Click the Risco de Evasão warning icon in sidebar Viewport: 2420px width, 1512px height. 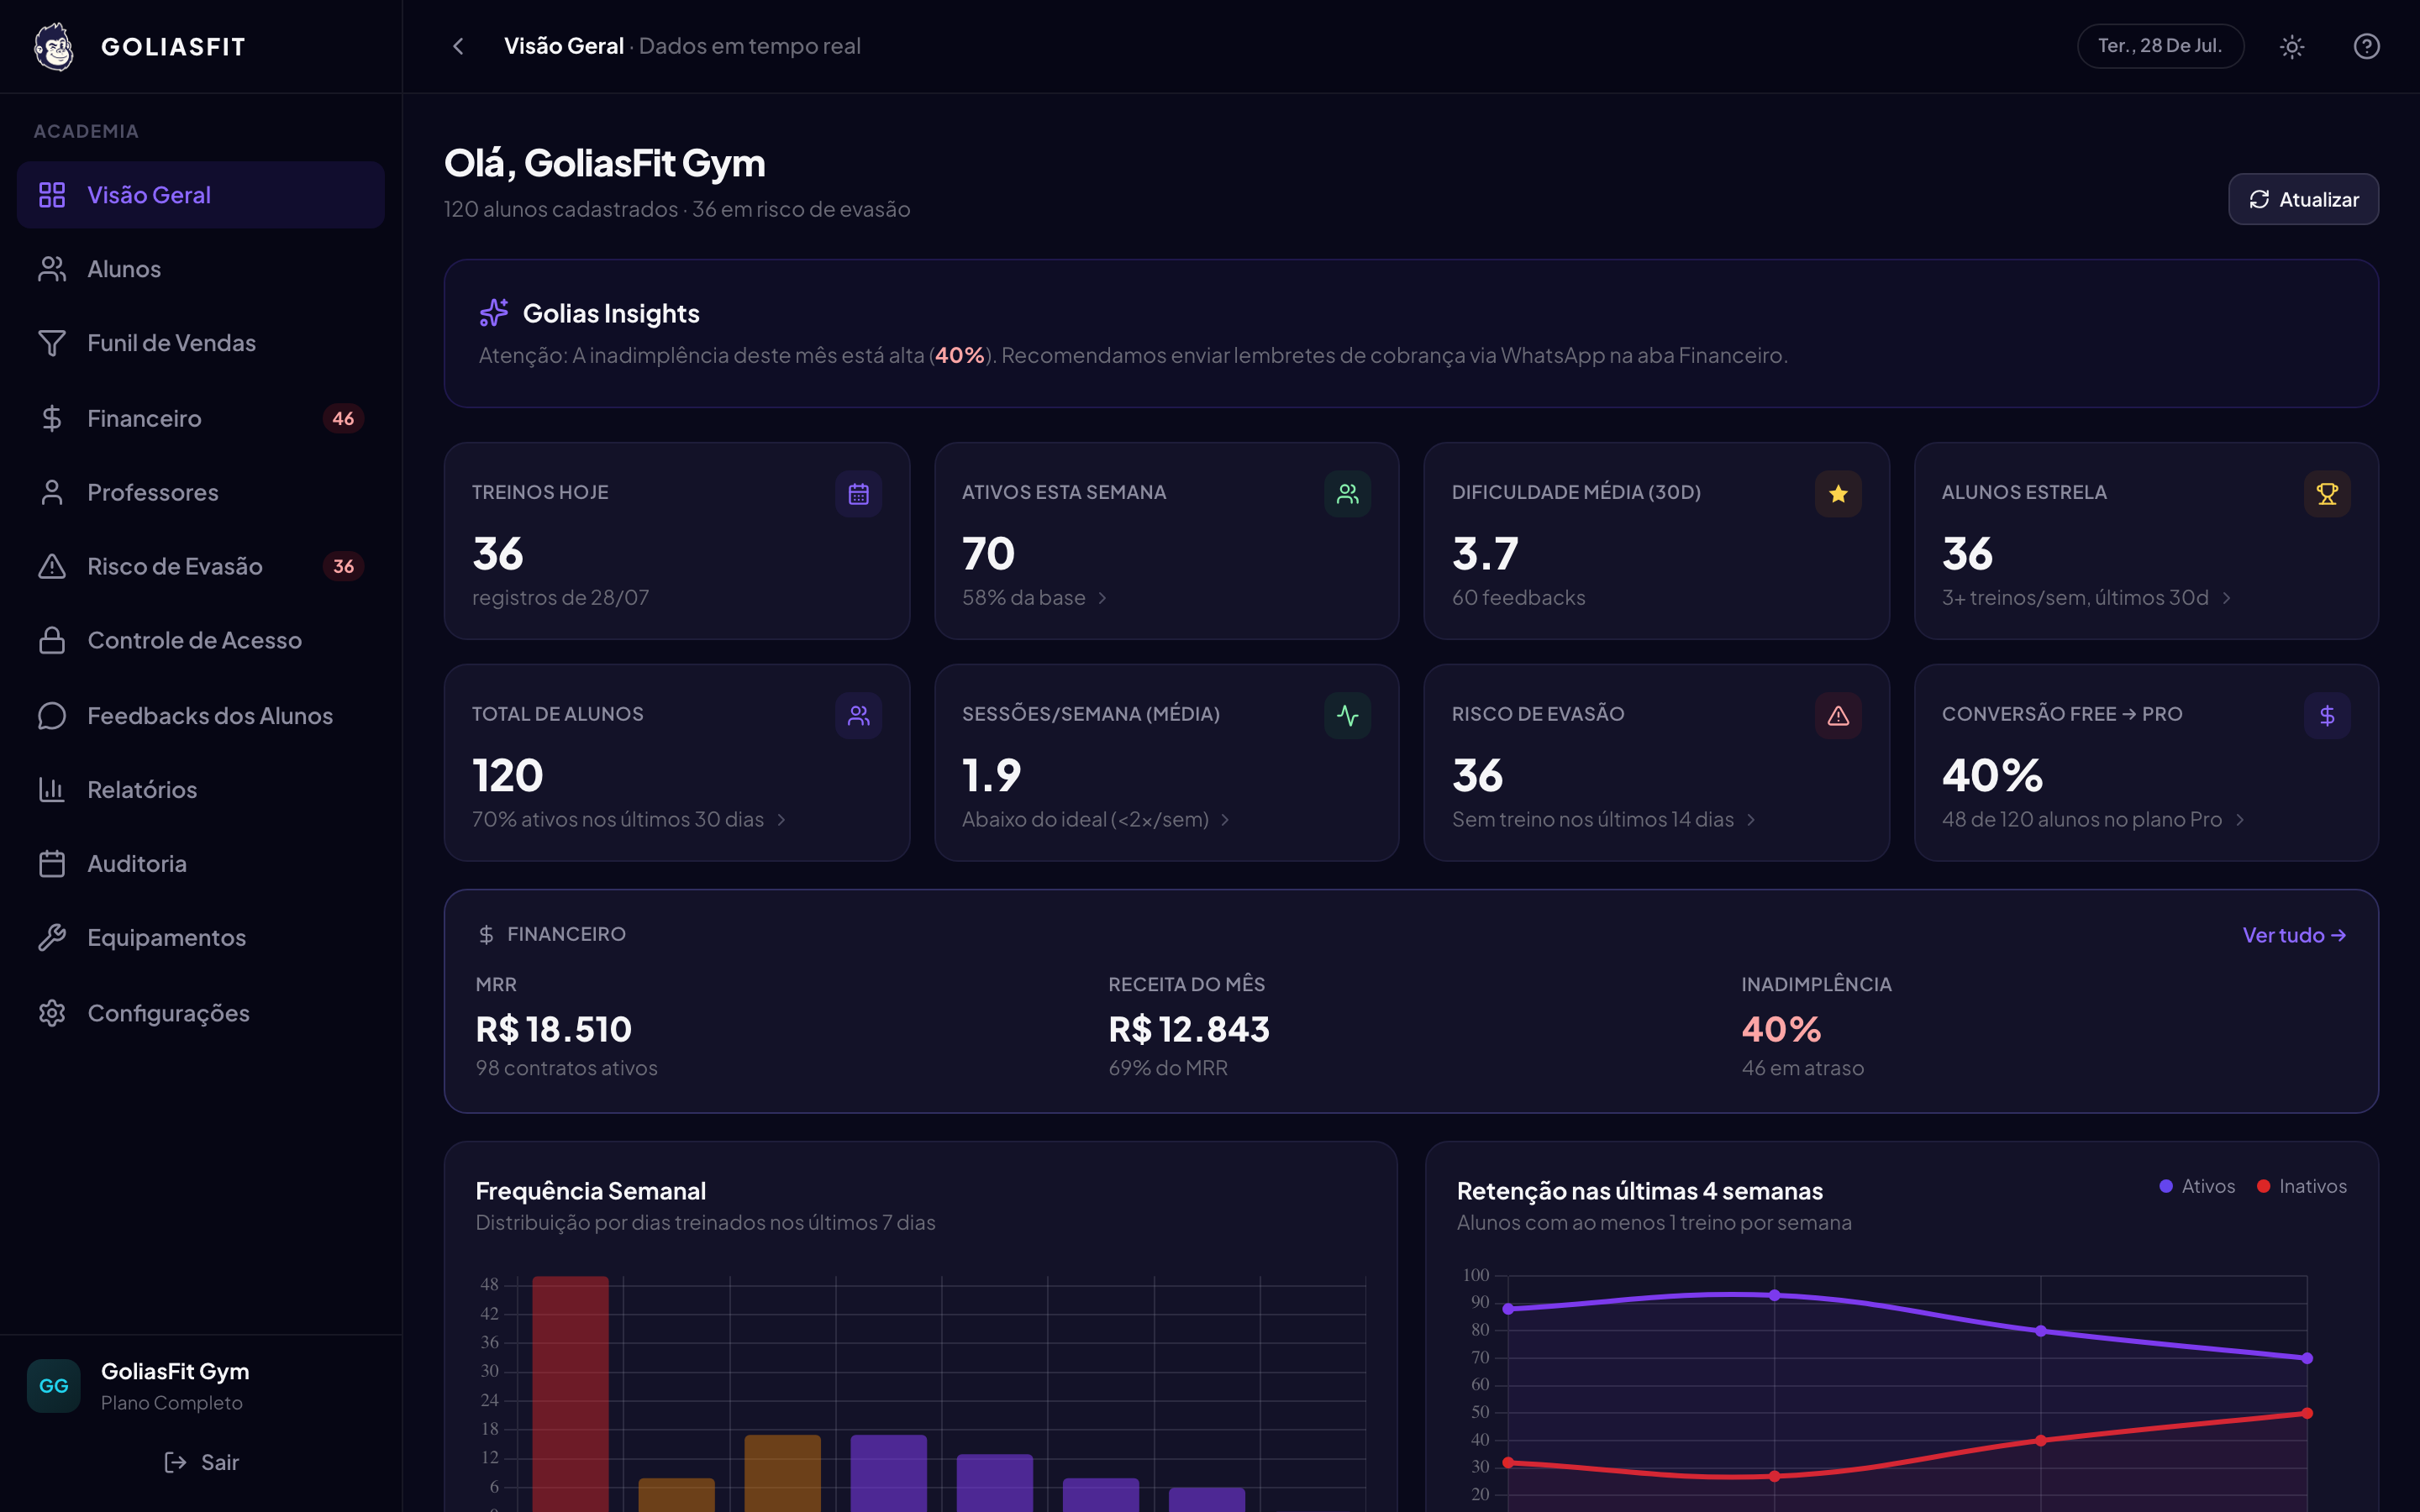[x=52, y=566]
